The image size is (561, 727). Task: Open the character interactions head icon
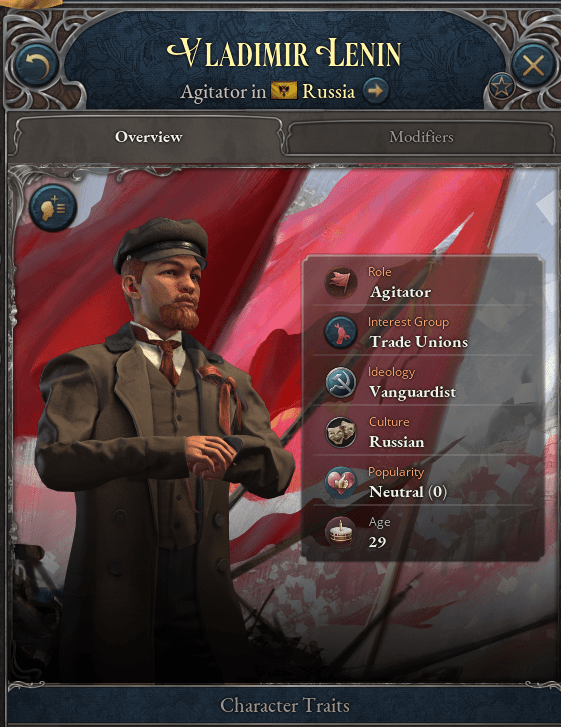click(x=53, y=208)
